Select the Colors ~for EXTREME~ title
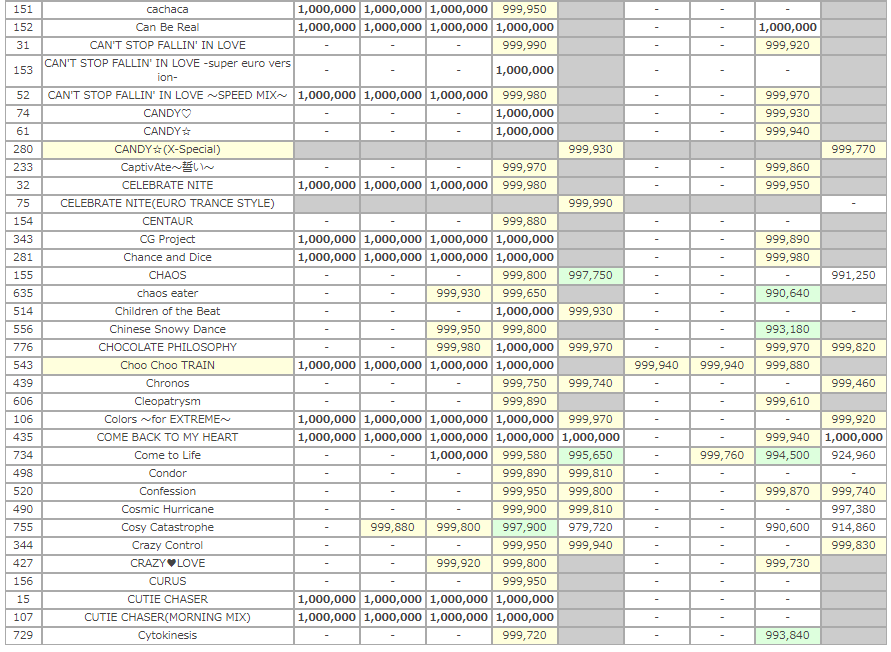This screenshot has height=652, width=891. tap(168, 420)
